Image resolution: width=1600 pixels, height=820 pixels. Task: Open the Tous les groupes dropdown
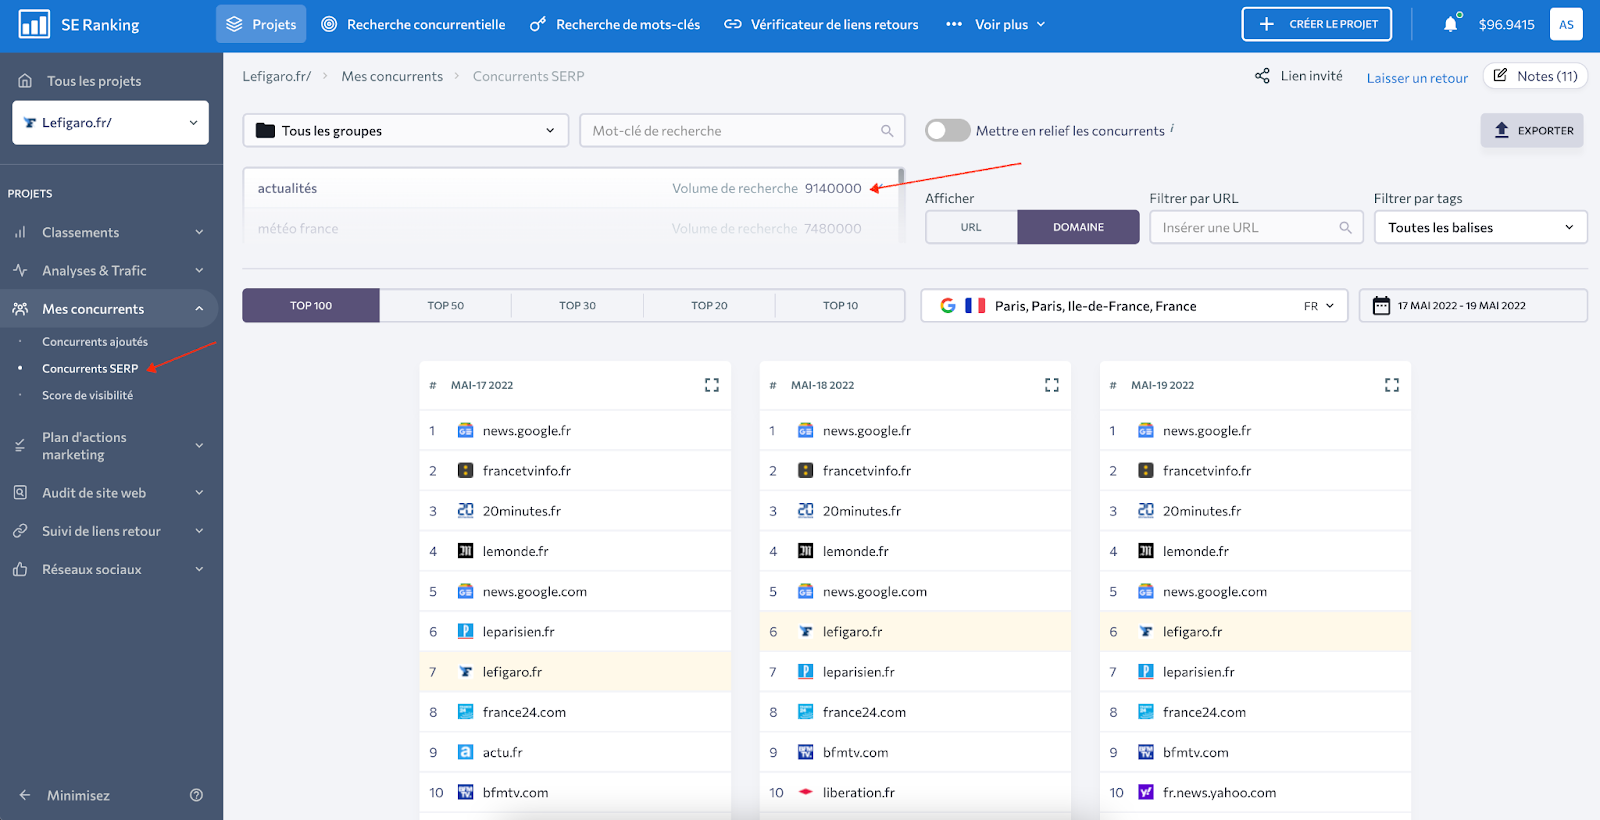tap(405, 131)
